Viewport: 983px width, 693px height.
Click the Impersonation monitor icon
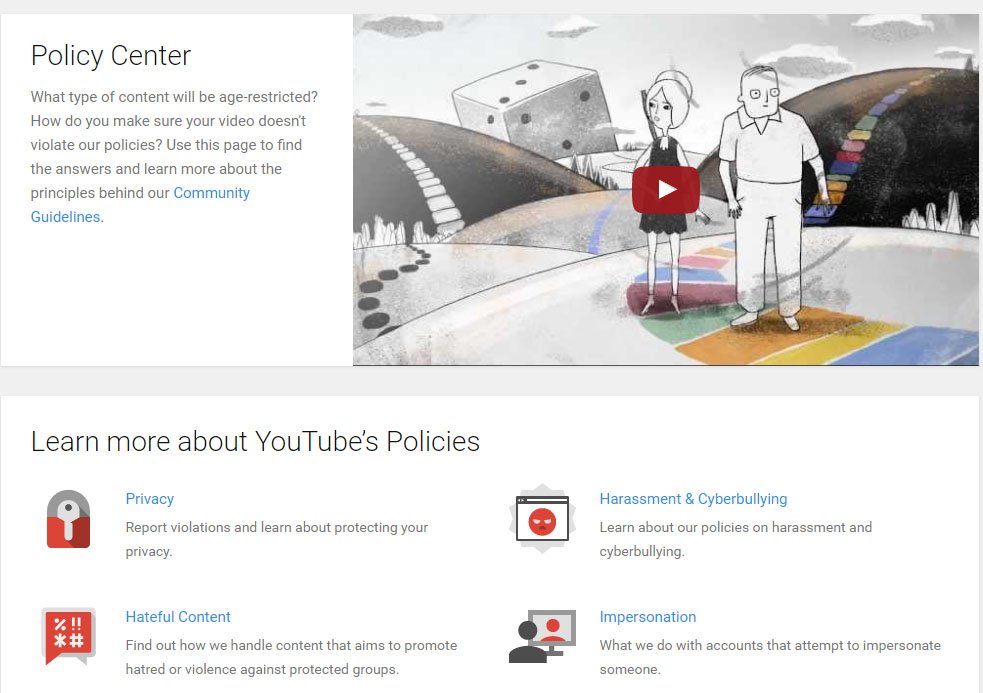click(542, 636)
